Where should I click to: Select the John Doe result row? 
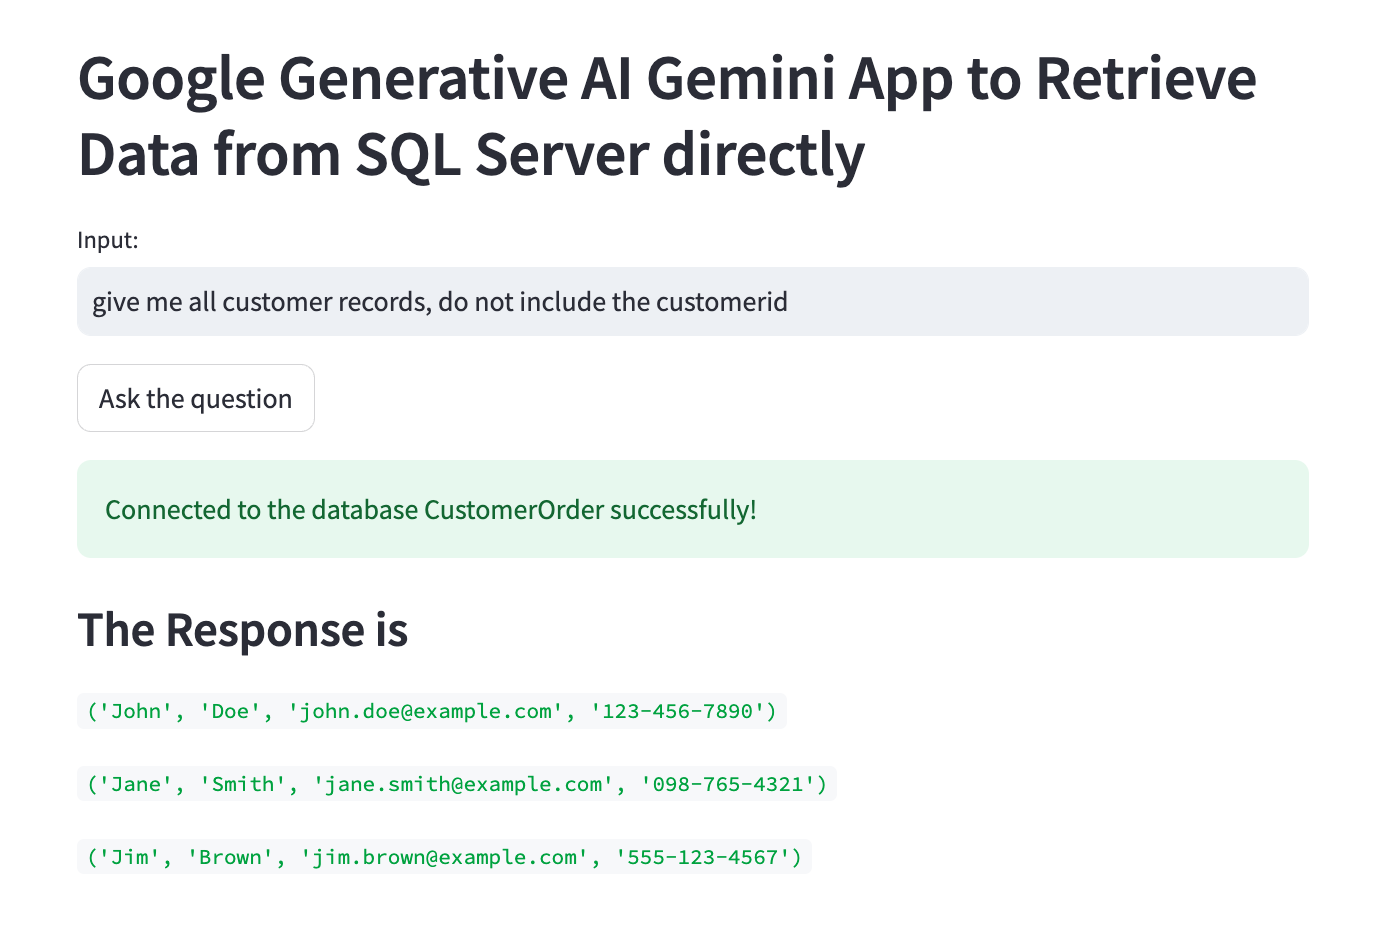[432, 711]
